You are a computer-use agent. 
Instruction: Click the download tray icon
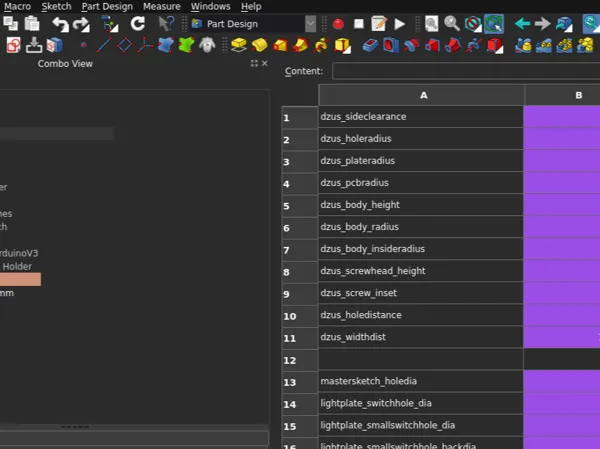[x=34, y=45]
